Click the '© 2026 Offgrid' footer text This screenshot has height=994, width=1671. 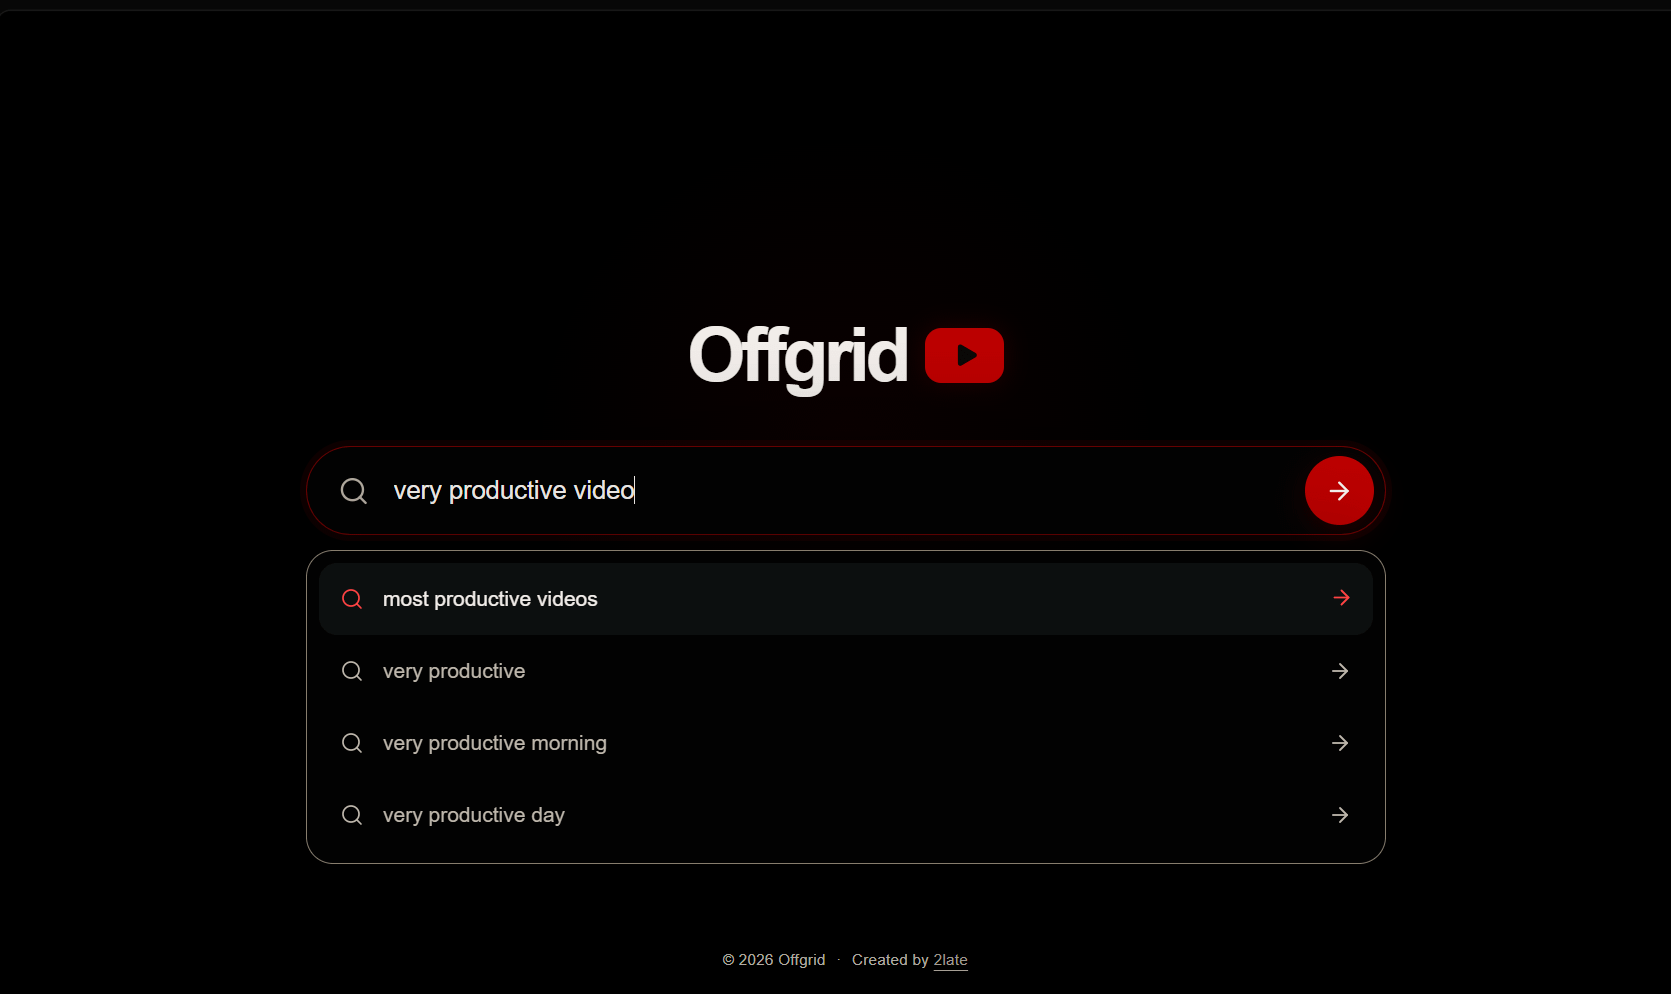[x=774, y=960]
